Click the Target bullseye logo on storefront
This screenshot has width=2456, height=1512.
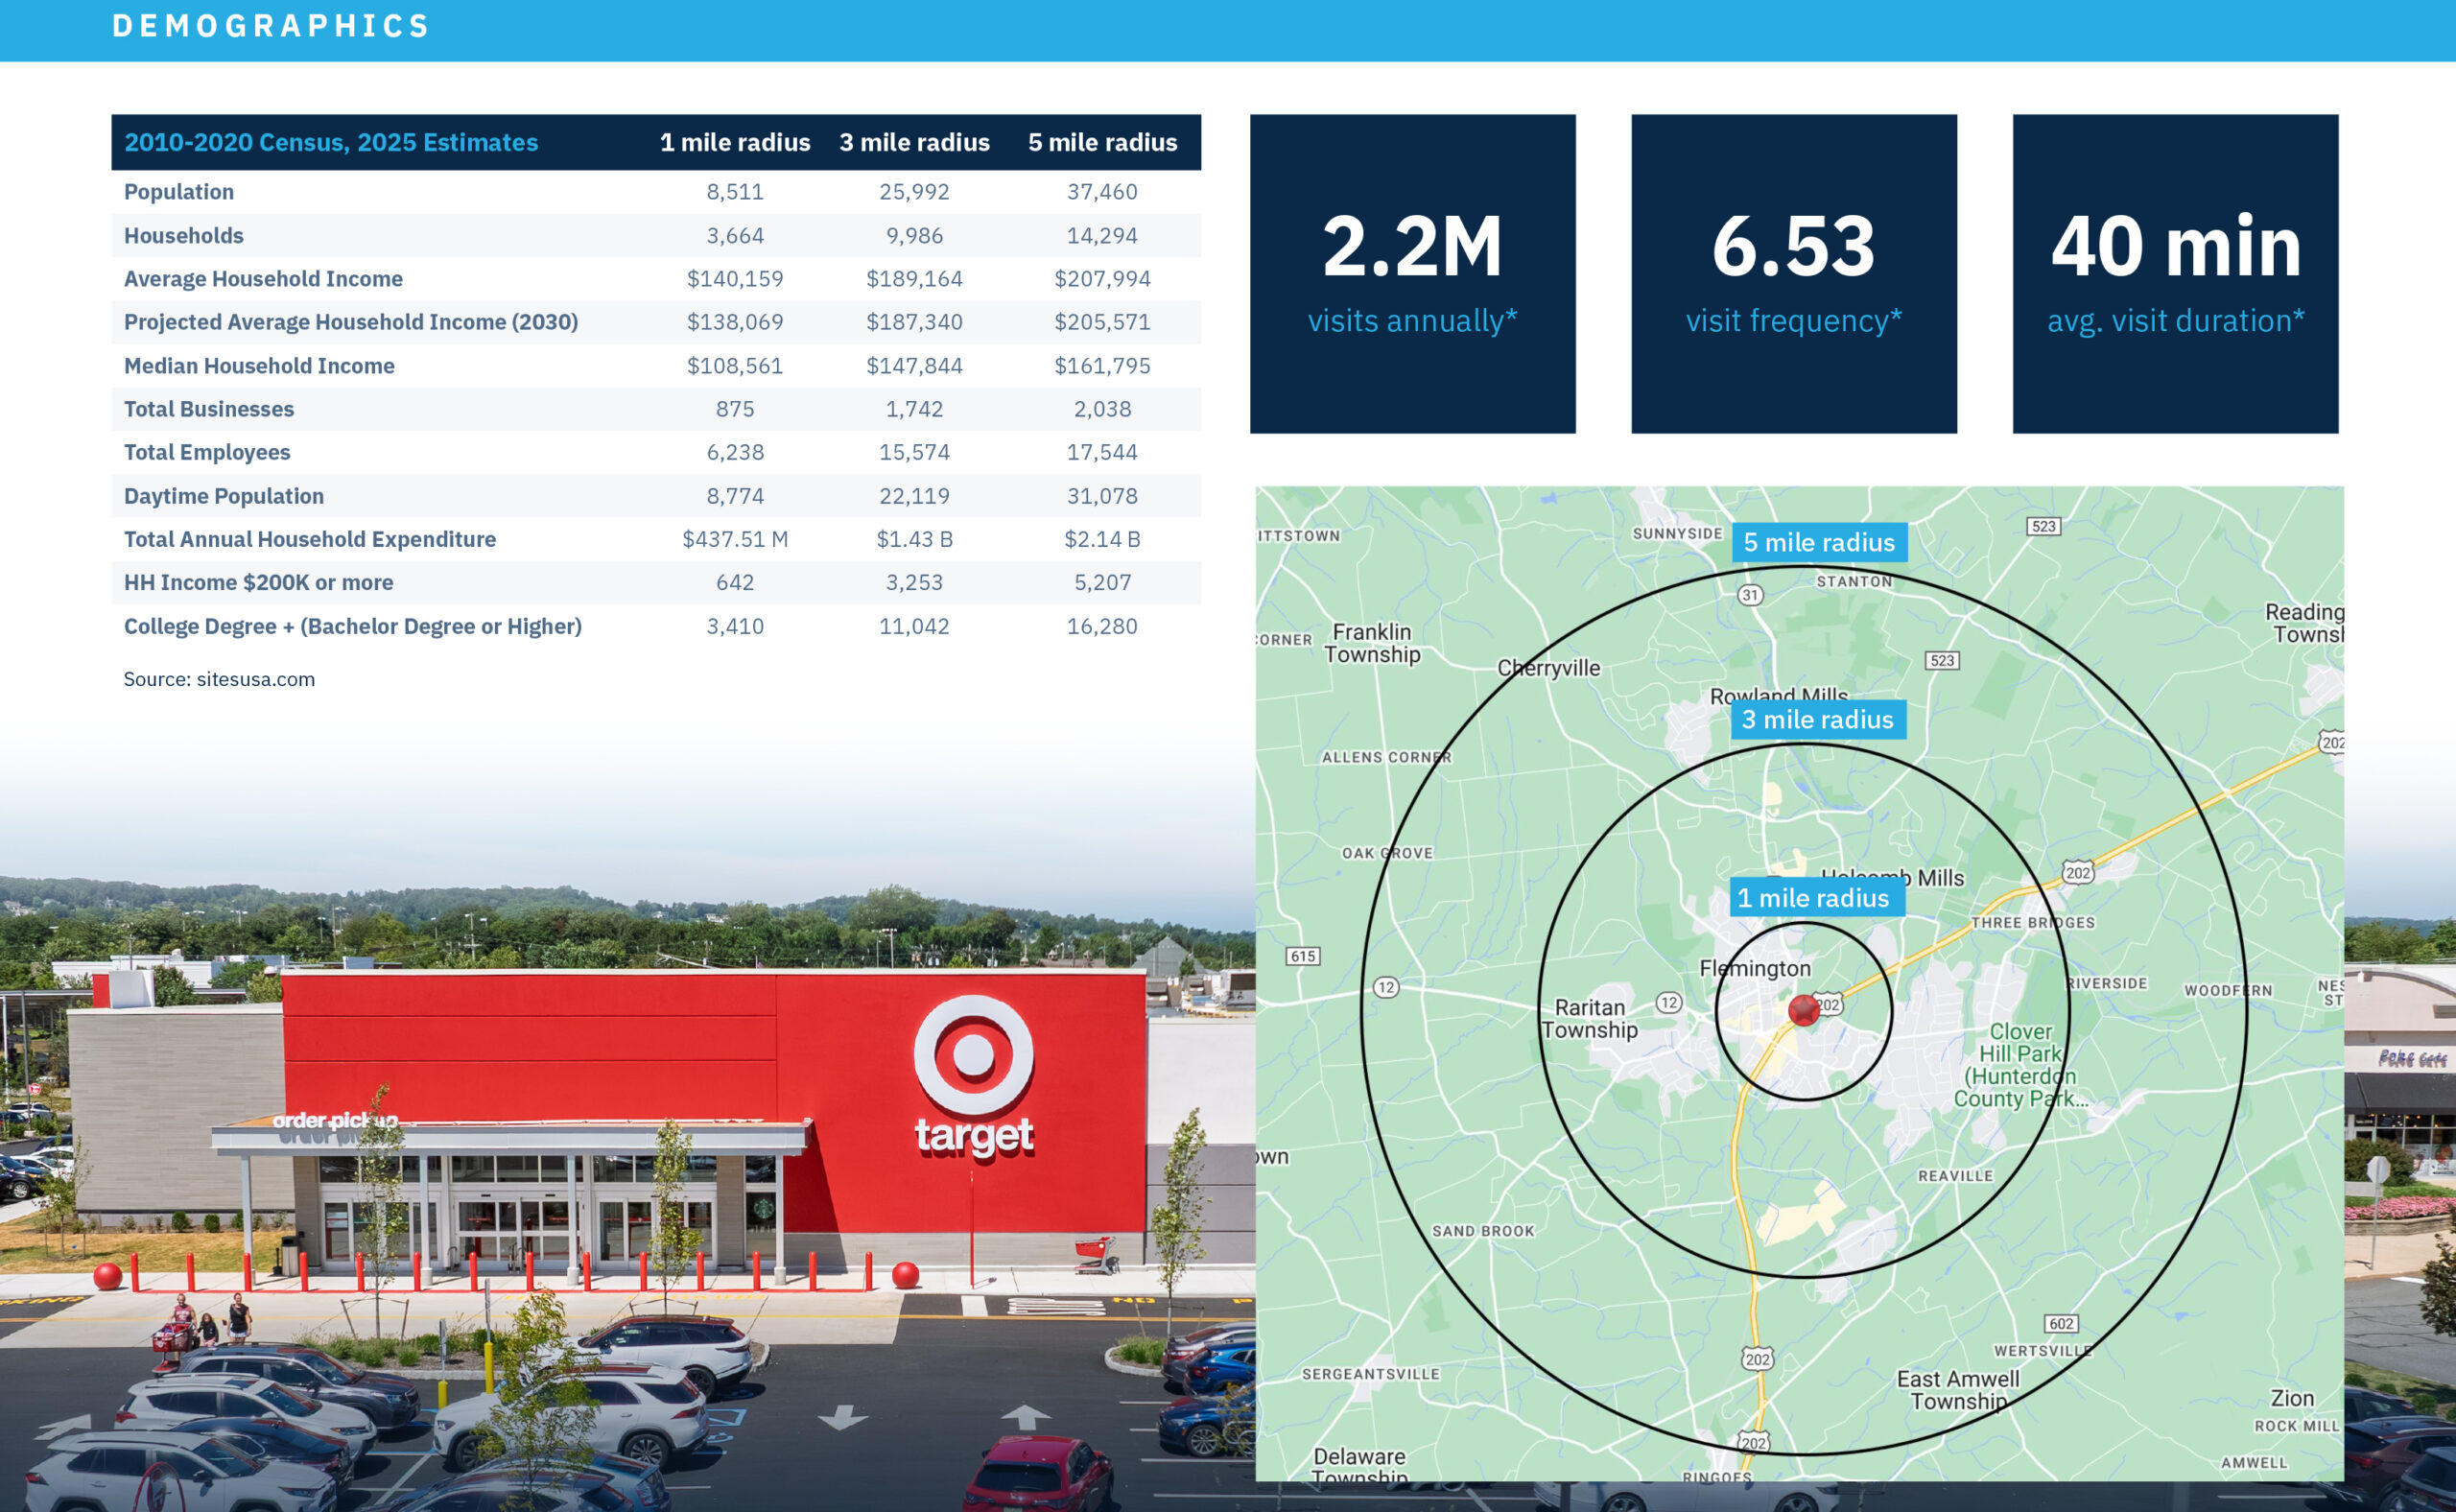973,1053
